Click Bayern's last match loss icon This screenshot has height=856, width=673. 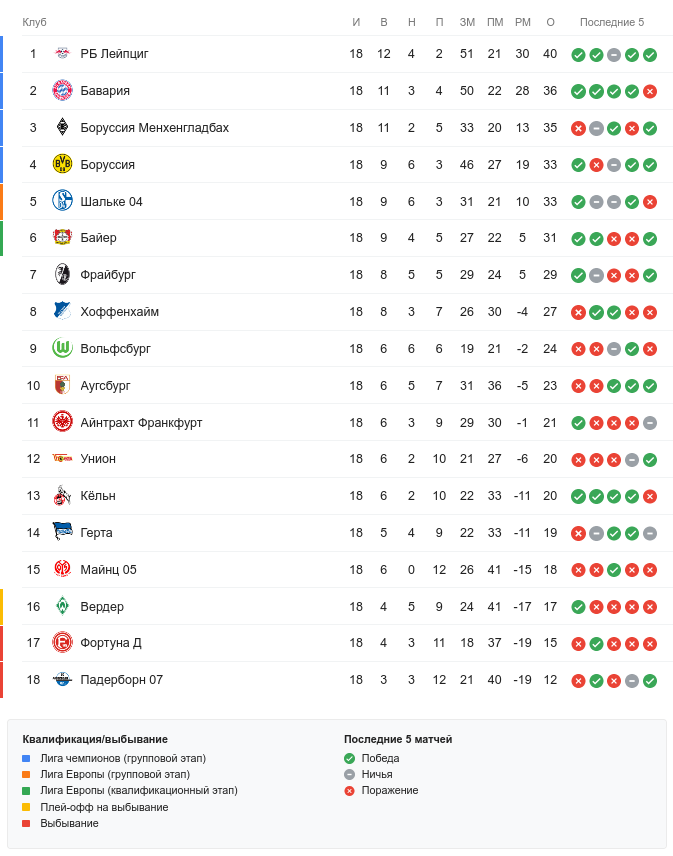click(x=650, y=92)
